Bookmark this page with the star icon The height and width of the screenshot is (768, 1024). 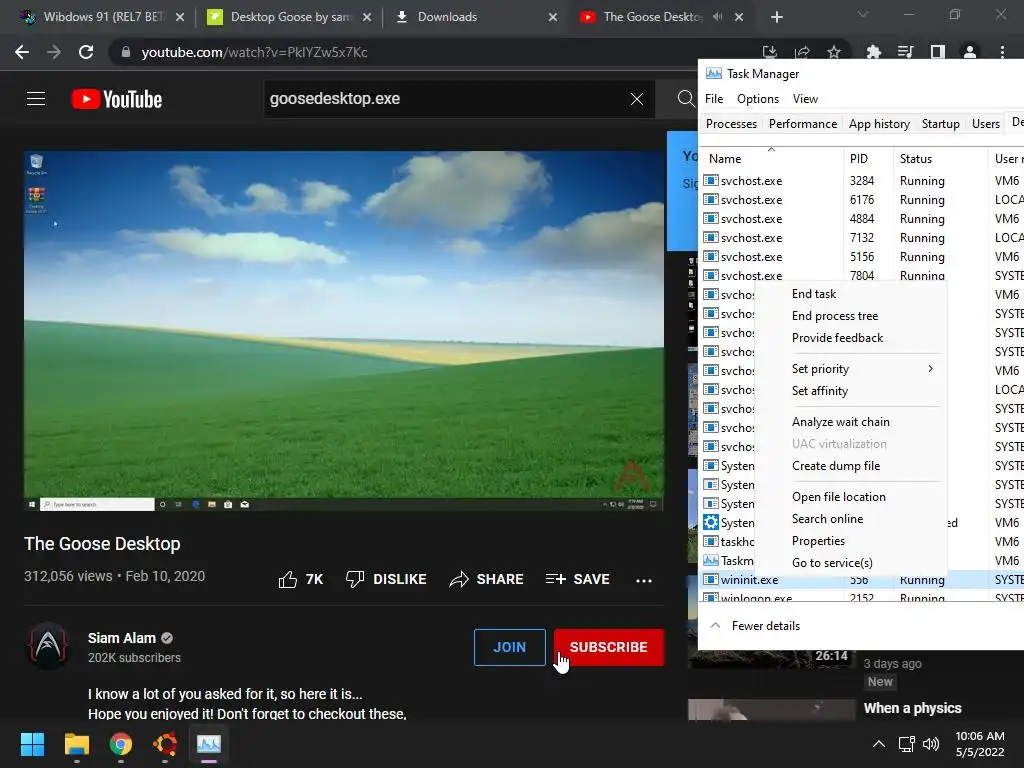(x=834, y=52)
